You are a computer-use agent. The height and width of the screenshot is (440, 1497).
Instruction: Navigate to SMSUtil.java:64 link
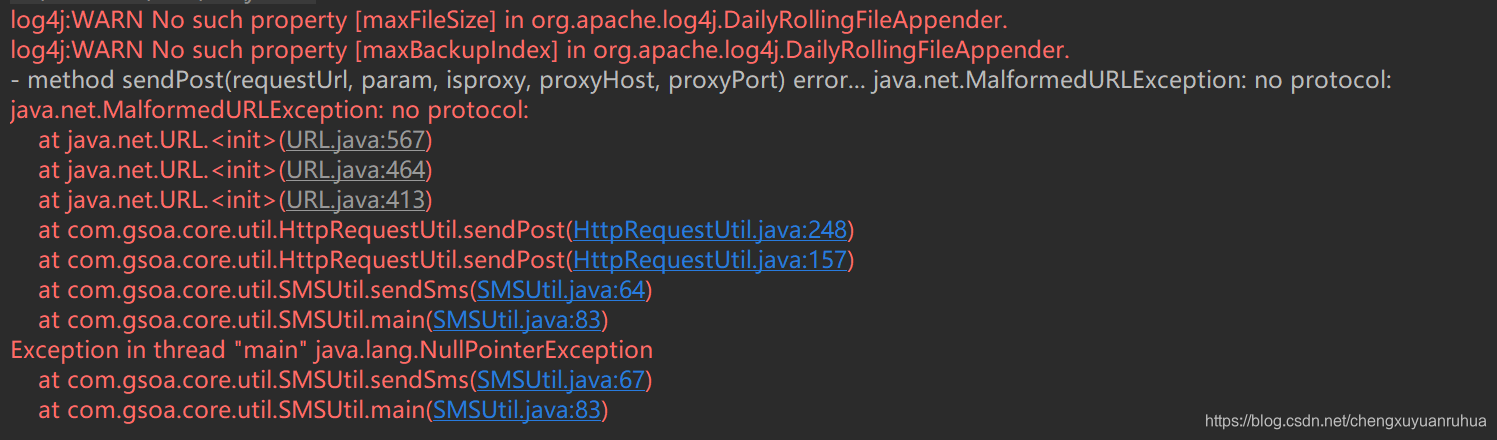point(561,290)
